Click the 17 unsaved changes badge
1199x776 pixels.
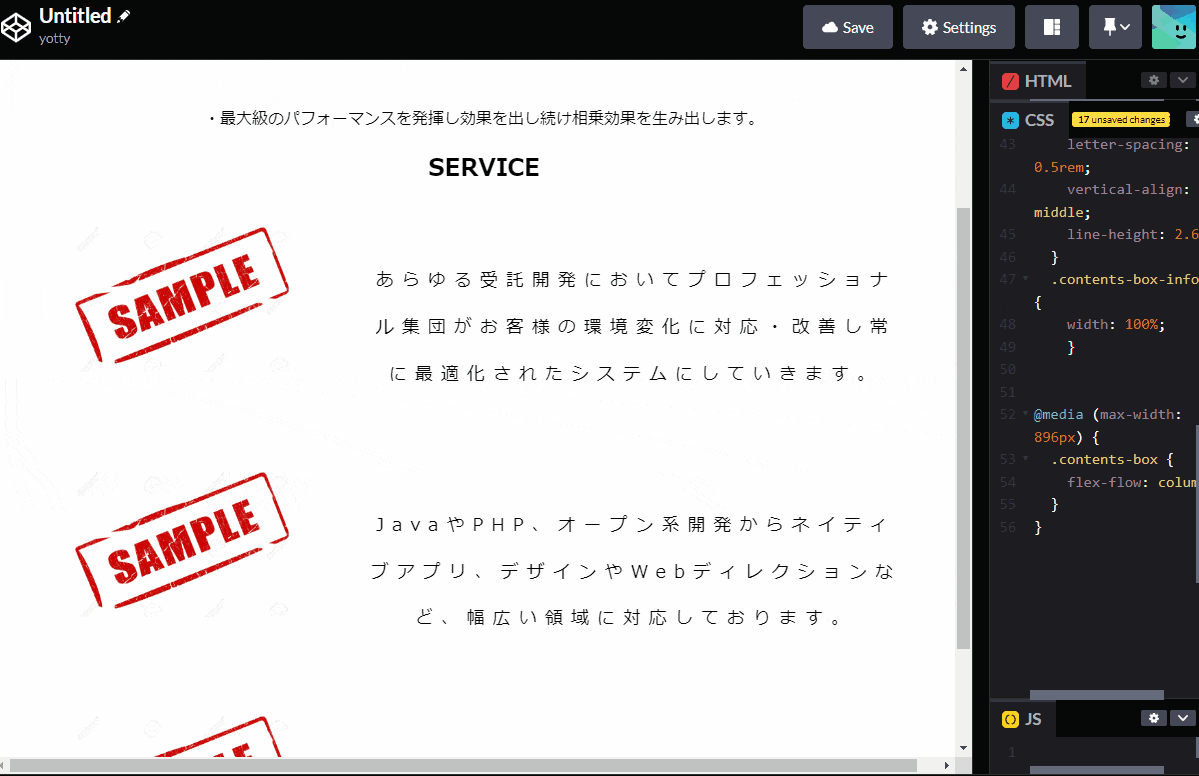pyautogui.click(x=1120, y=119)
